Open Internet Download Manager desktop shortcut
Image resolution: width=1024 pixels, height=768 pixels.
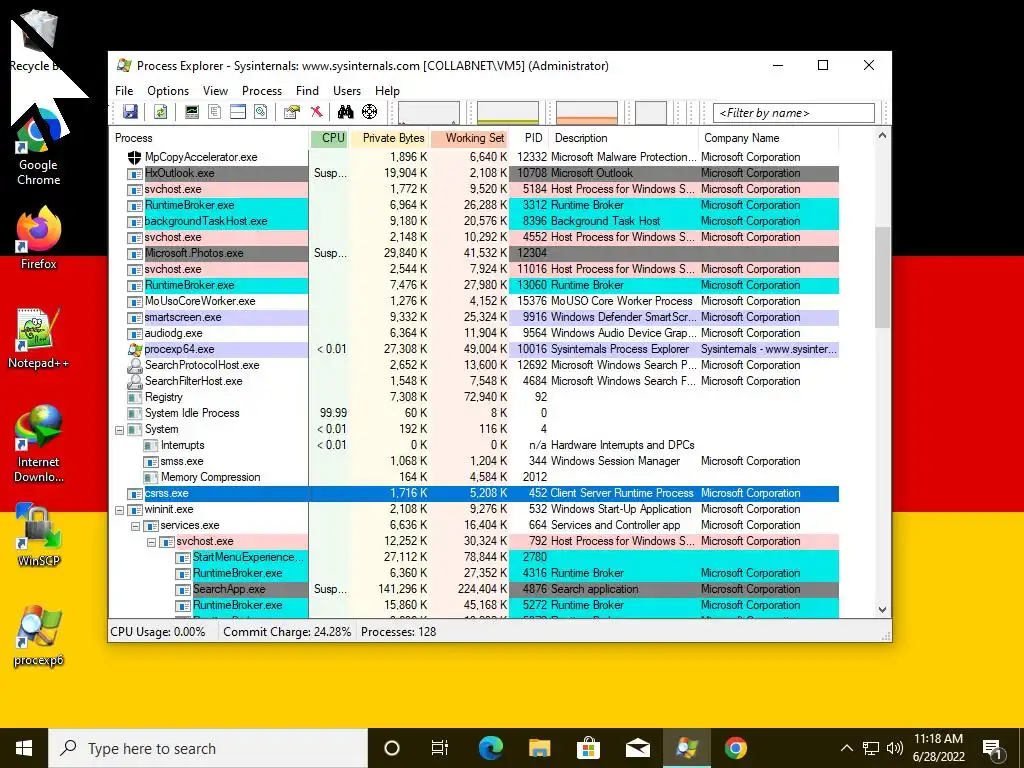[x=39, y=444]
